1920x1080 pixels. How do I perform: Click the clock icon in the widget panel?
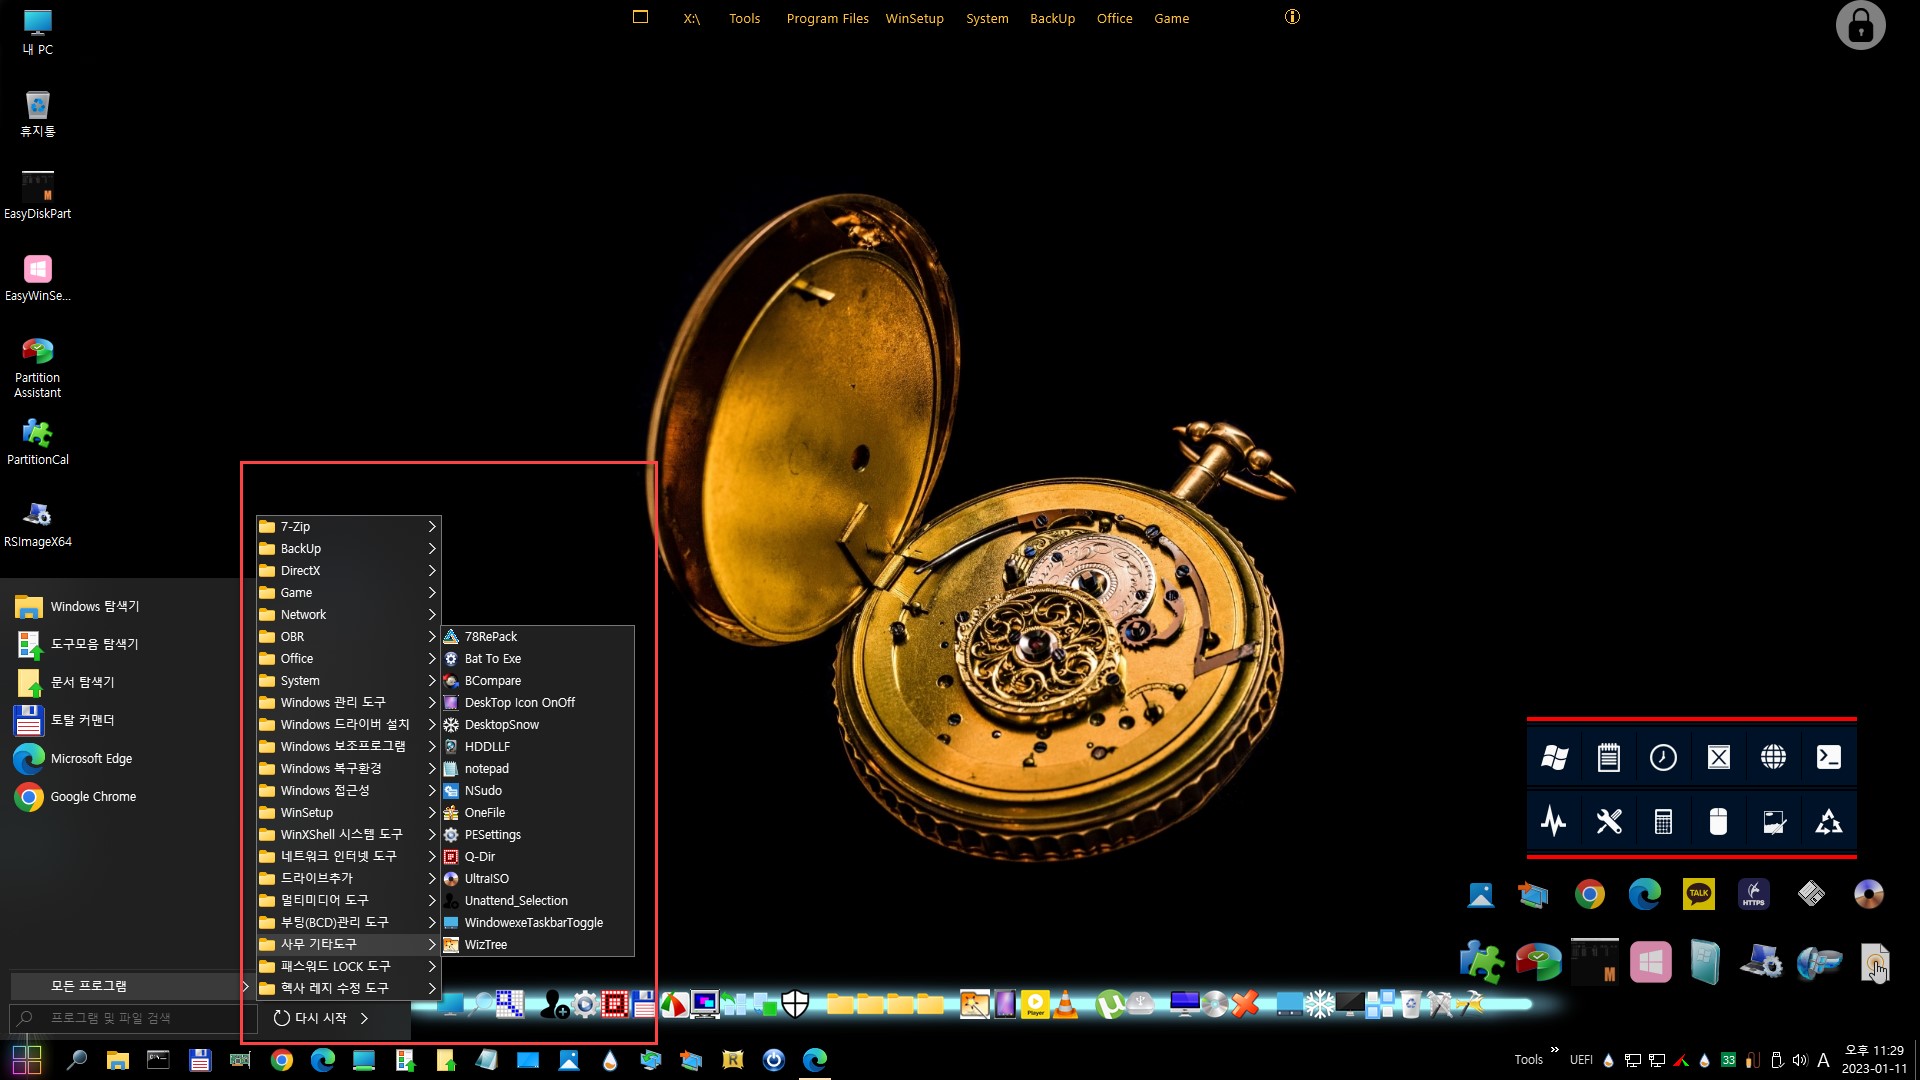pyautogui.click(x=1663, y=758)
